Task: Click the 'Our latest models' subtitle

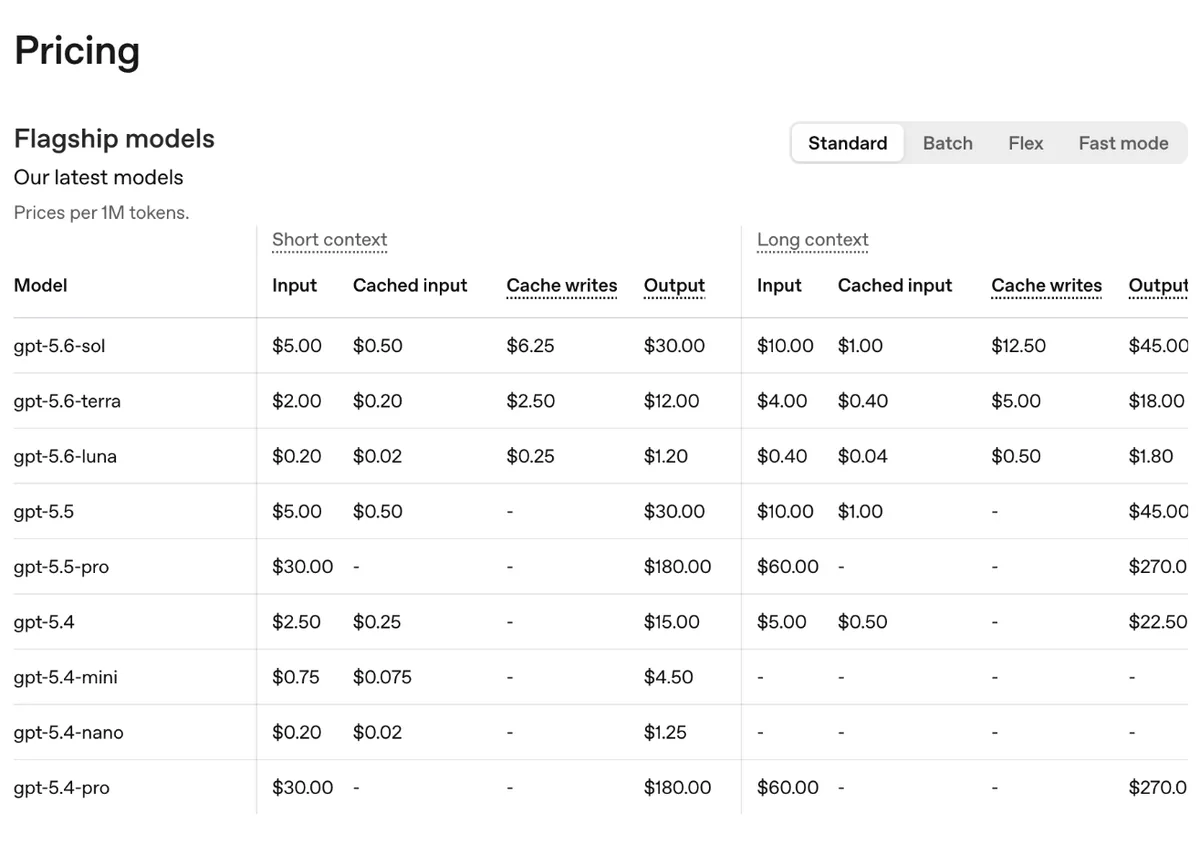Action: pyautogui.click(x=99, y=178)
